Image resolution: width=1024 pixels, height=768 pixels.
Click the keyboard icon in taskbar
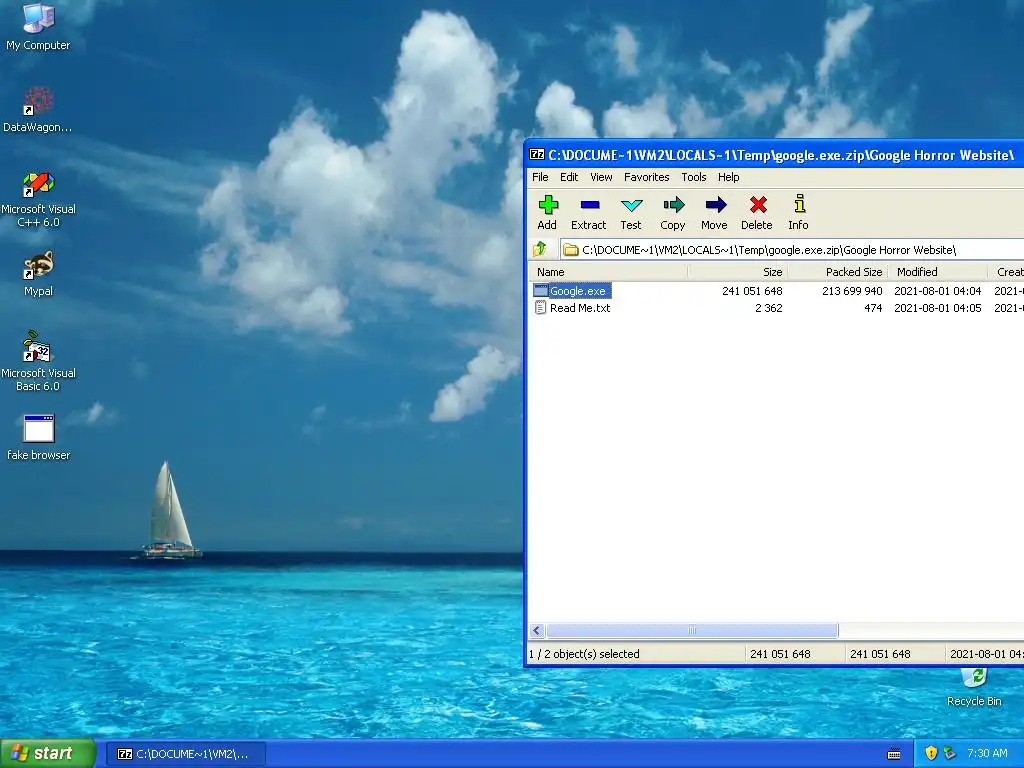pyautogui.click(x=894, y=754)
